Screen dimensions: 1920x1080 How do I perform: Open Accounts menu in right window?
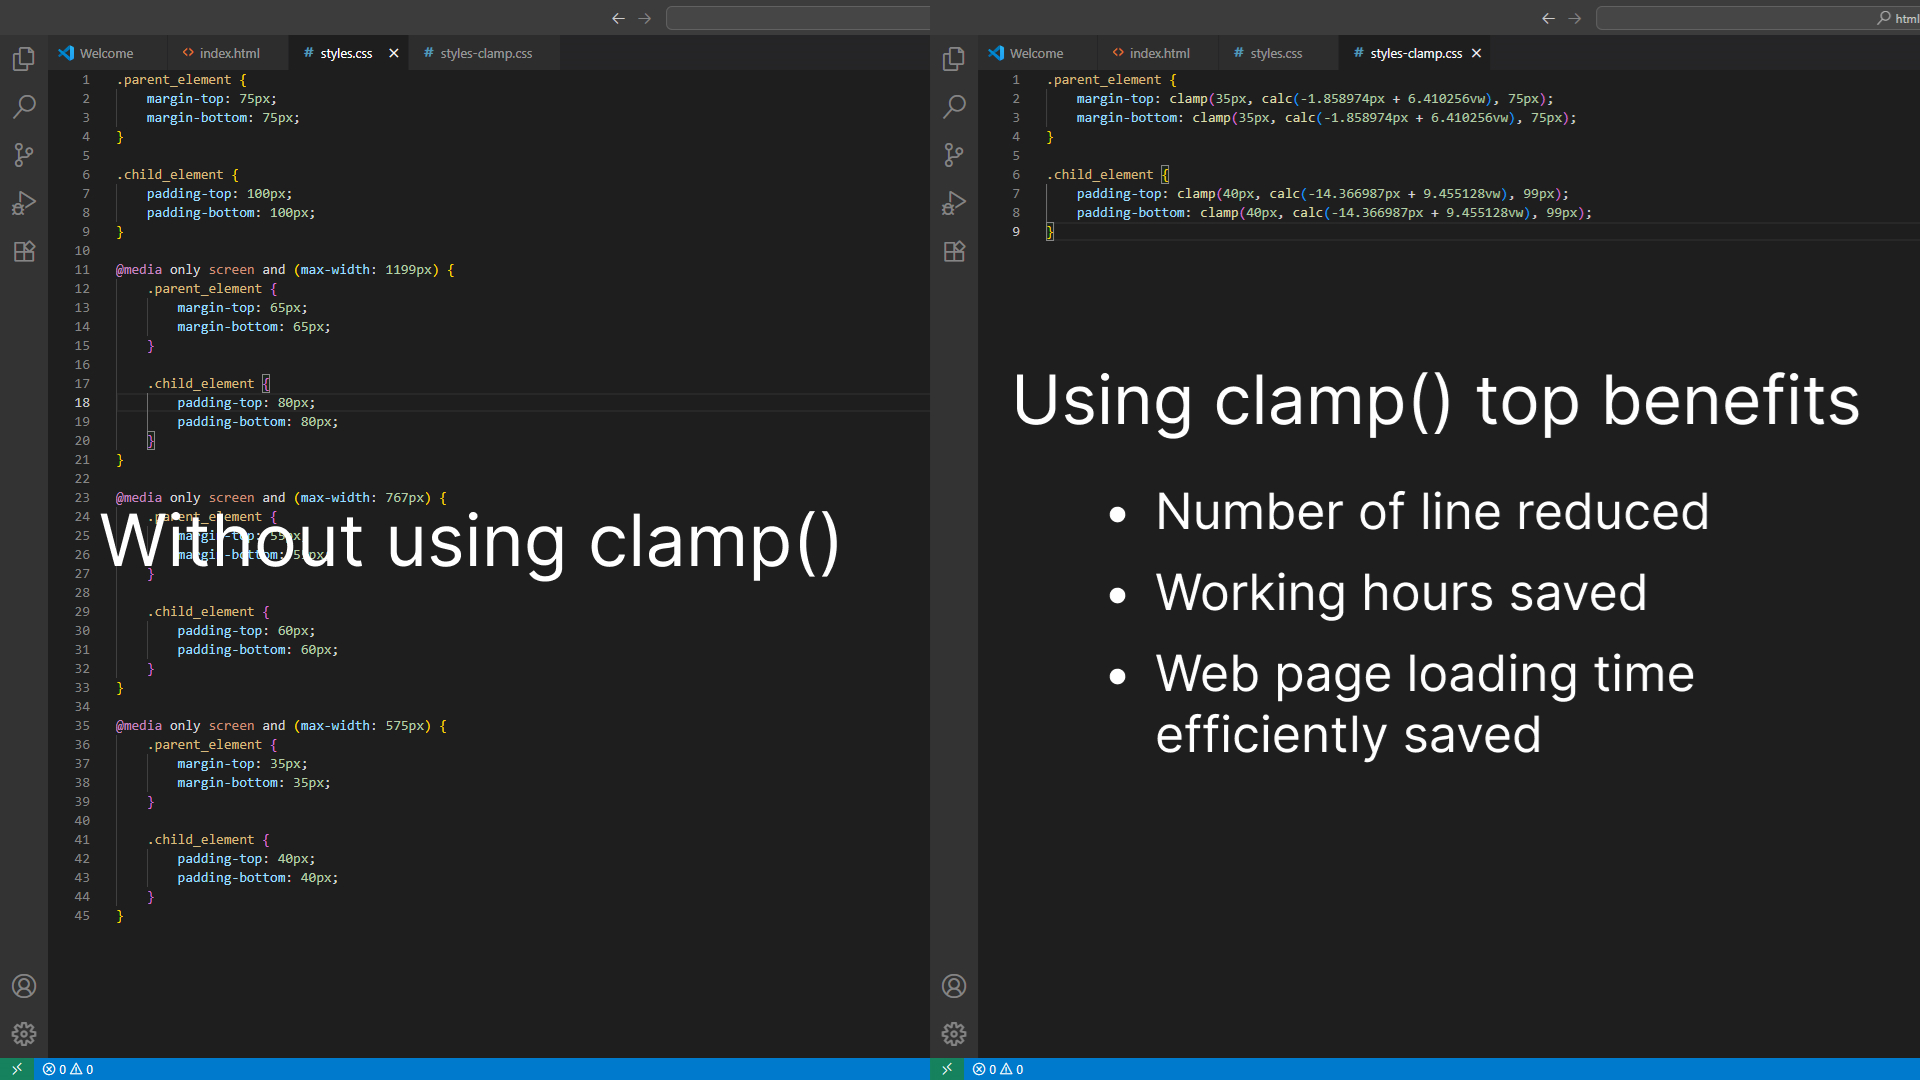click(954, 986)
